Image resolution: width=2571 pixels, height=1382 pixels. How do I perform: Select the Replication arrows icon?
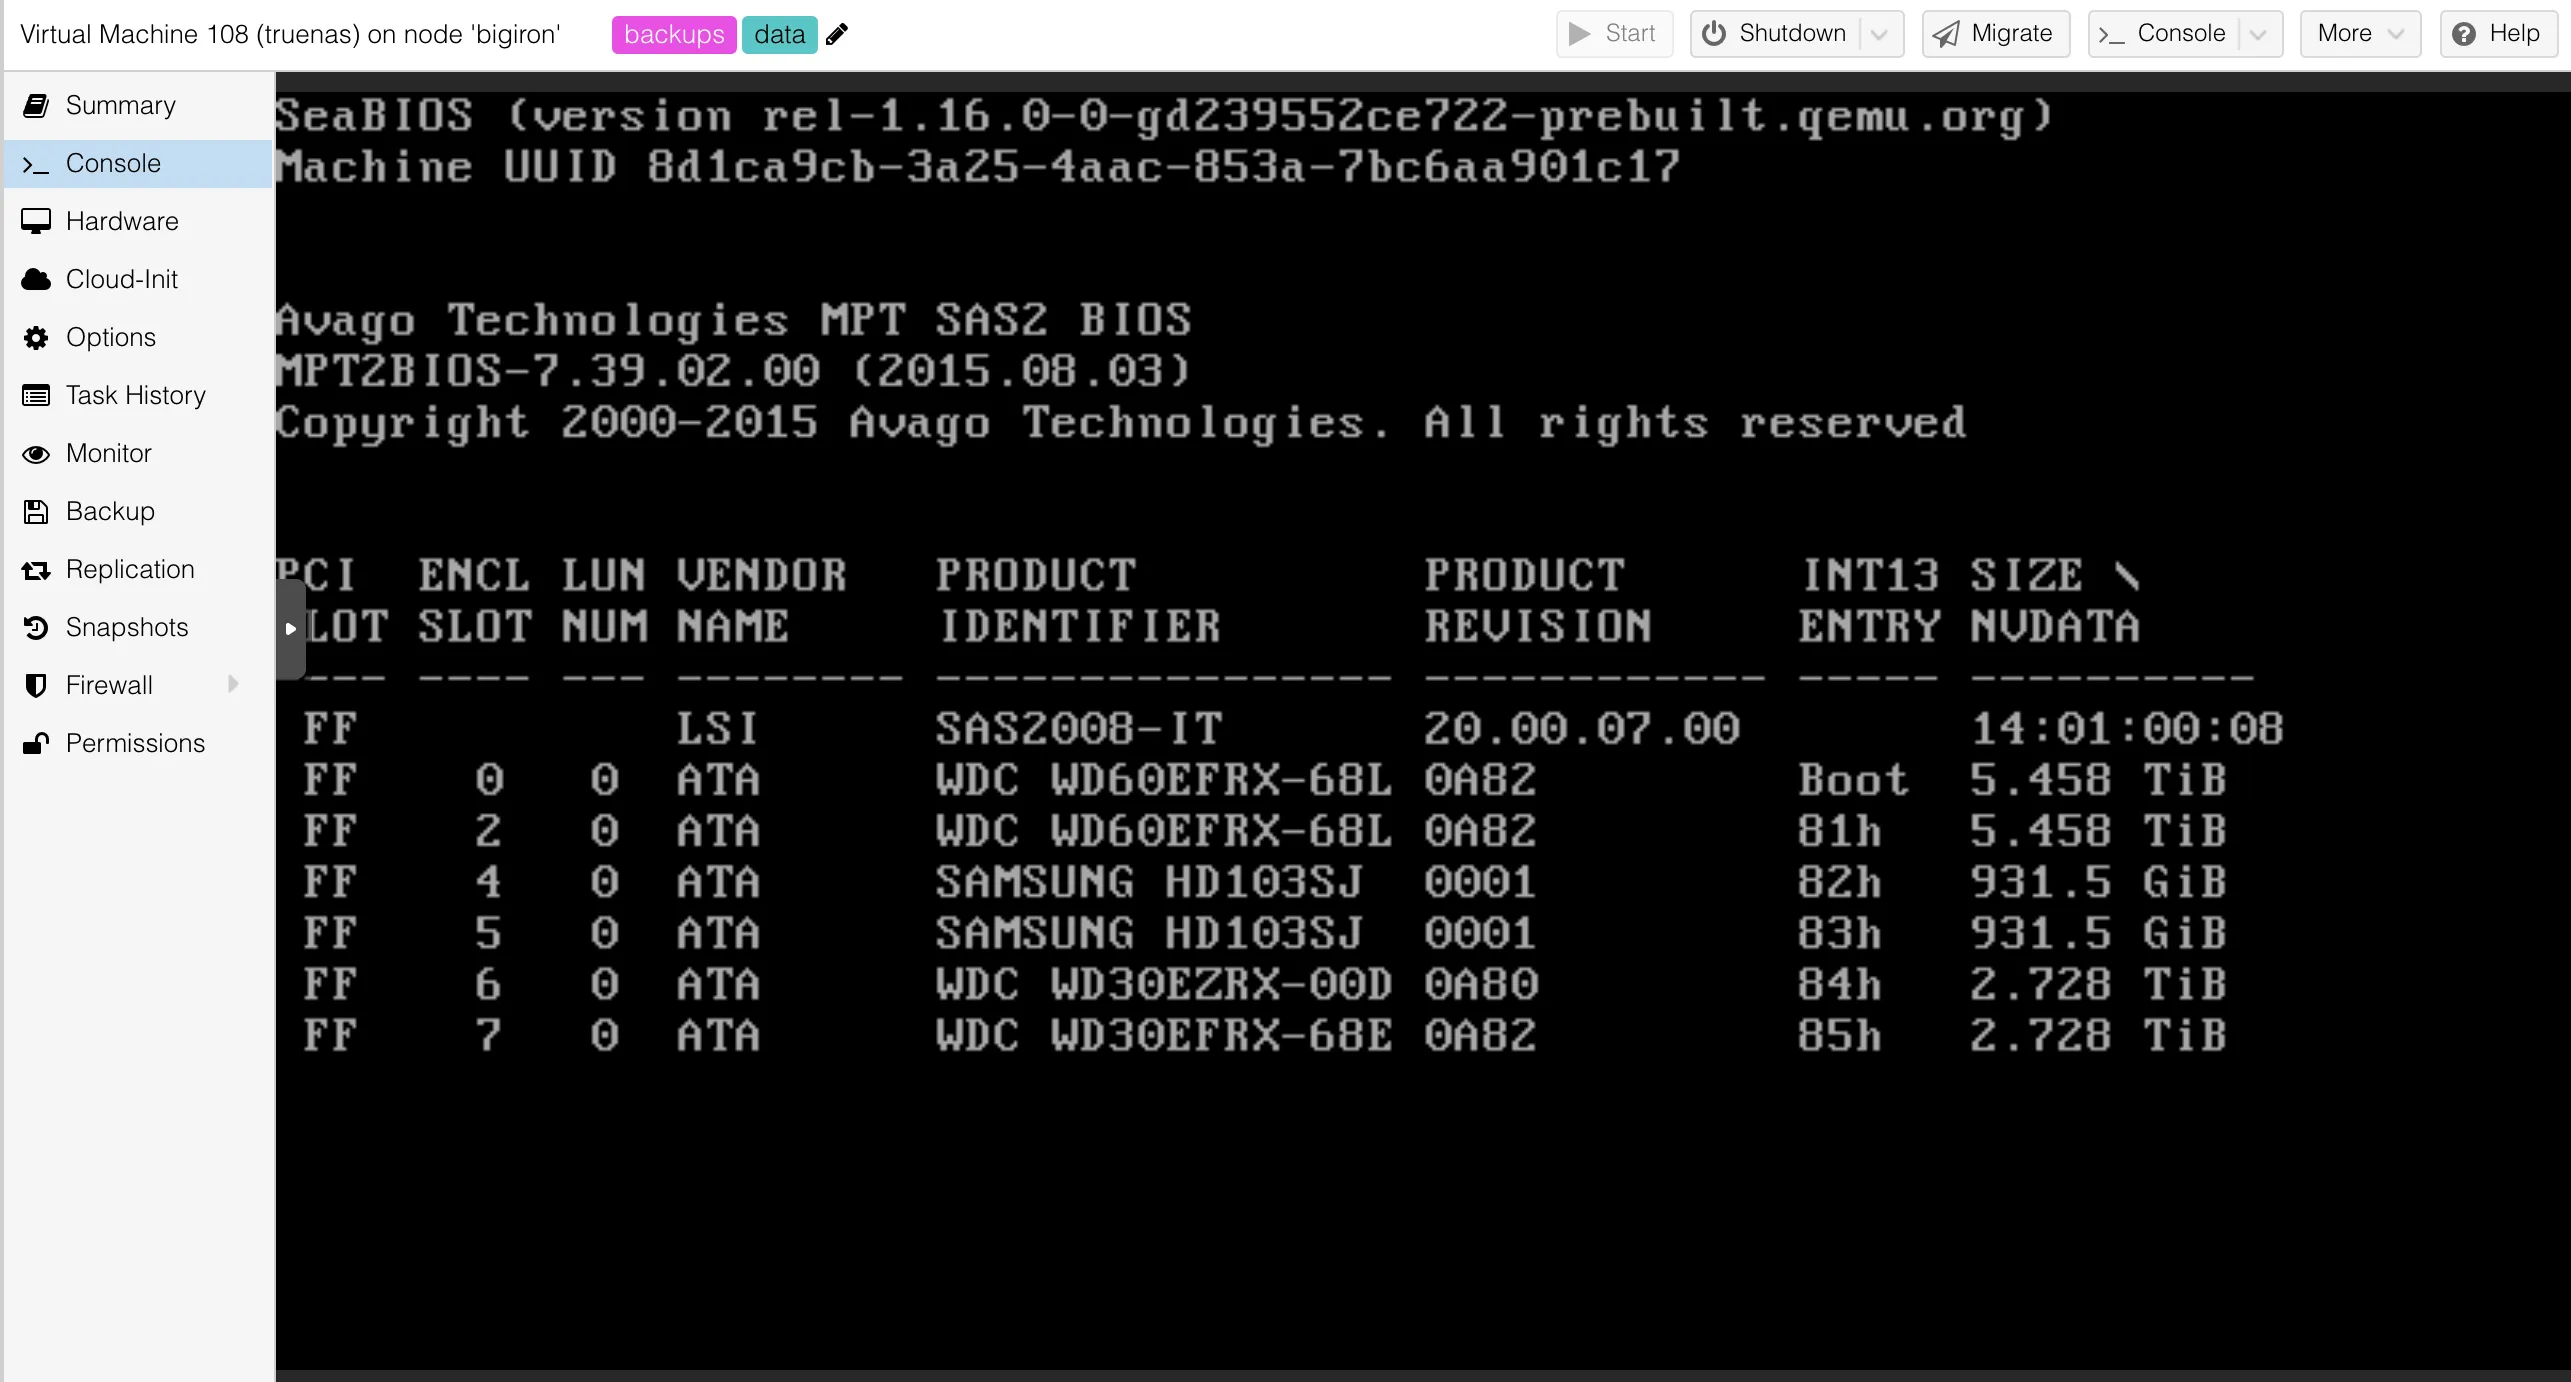point(37,569)
